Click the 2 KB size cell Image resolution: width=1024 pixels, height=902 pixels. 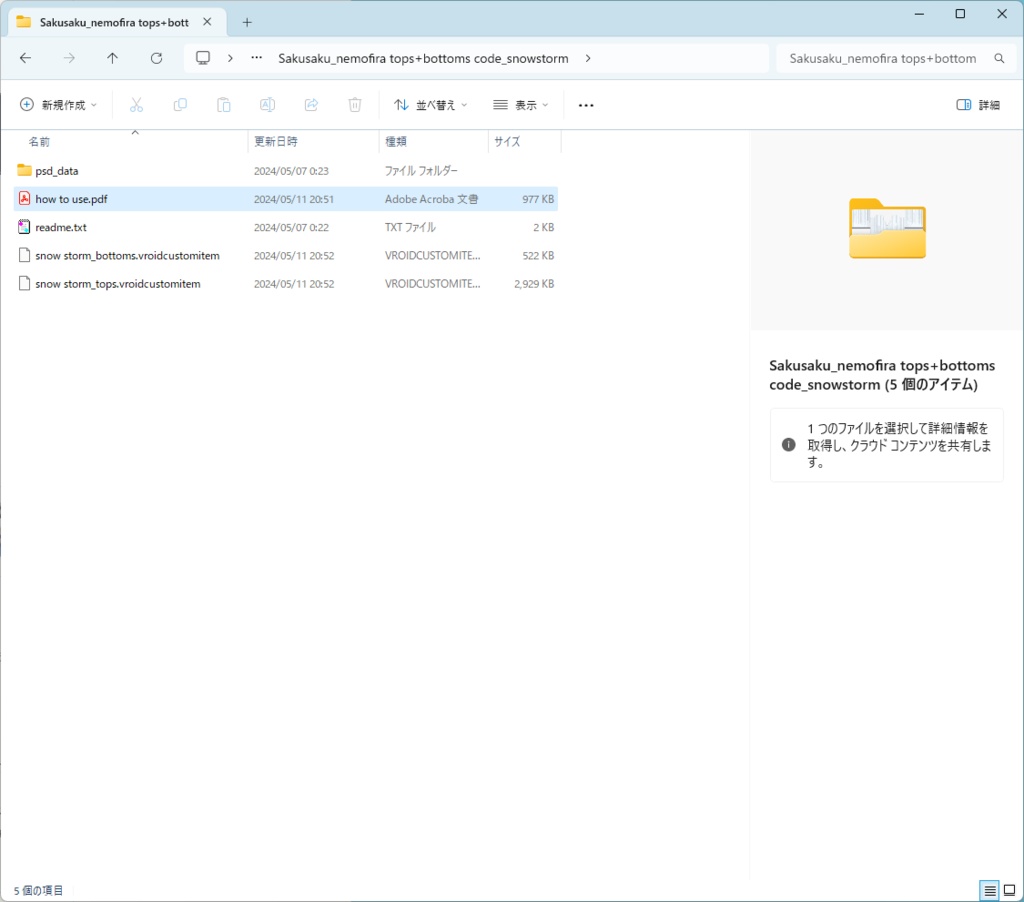[x=543, y=227]
